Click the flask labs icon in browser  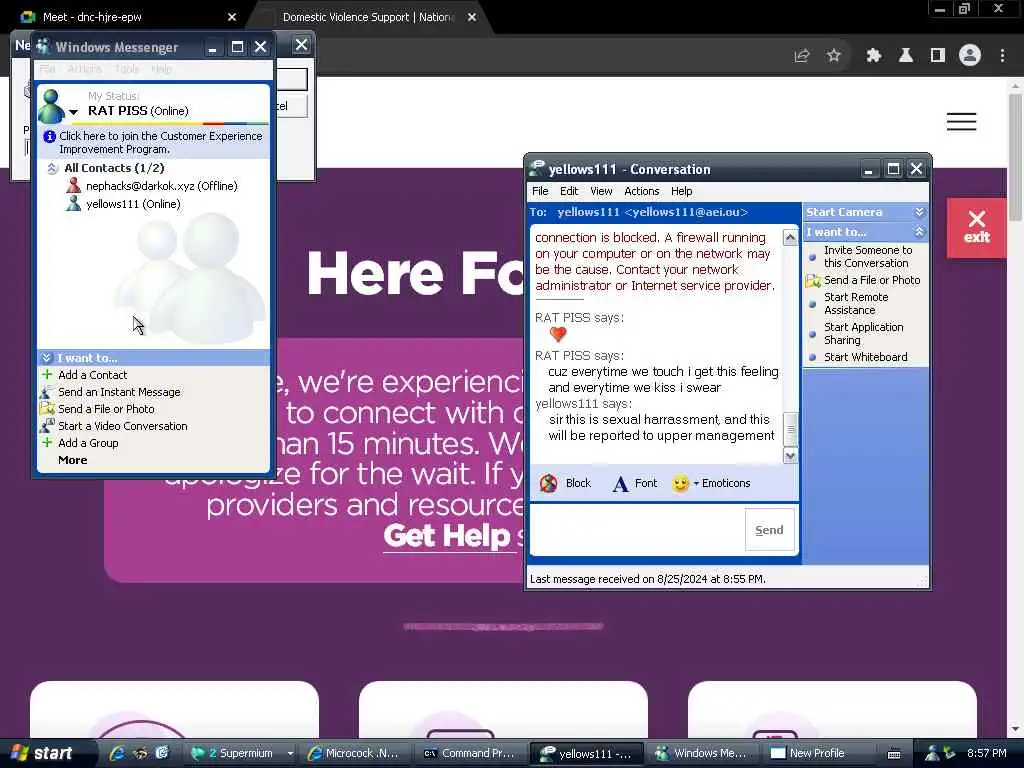906,56
